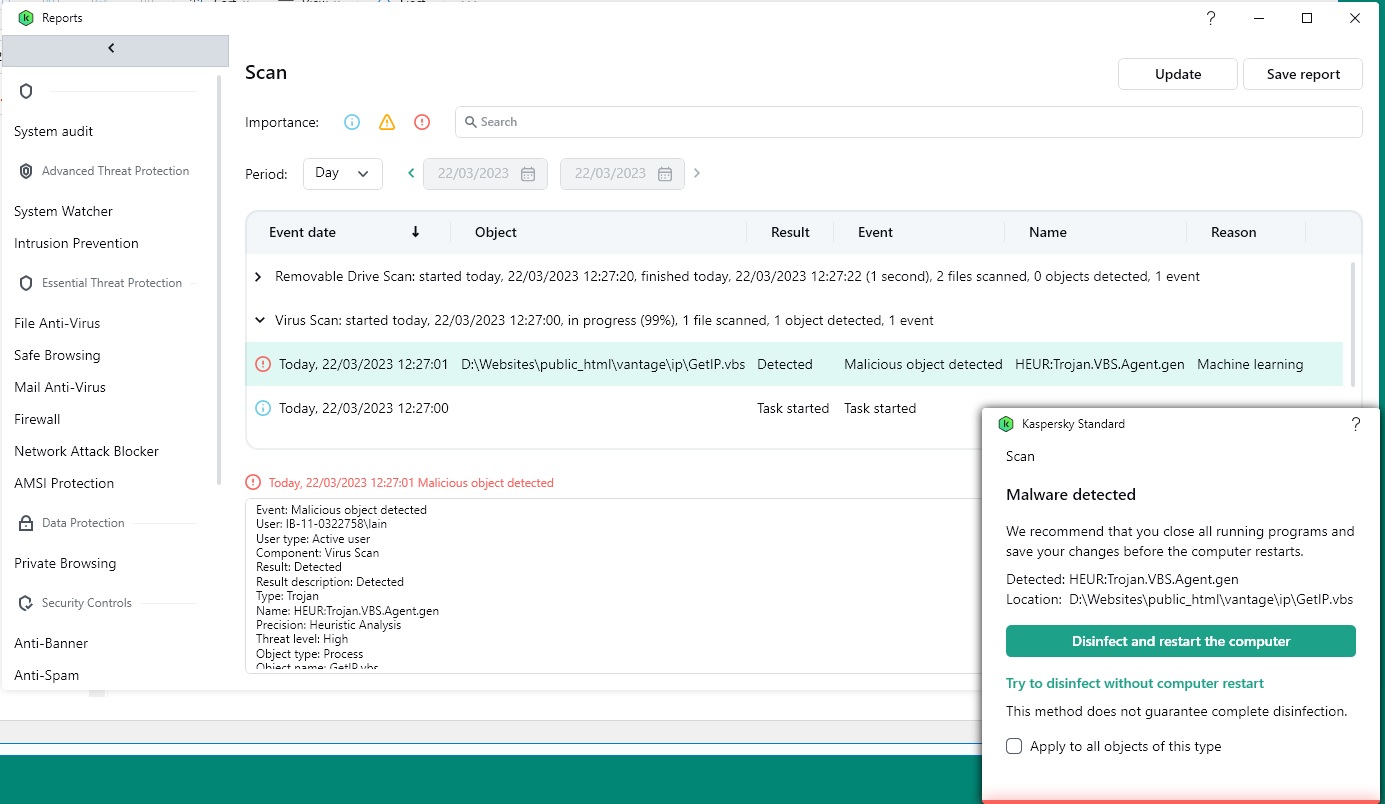Click Essential Threat Protection shield icon
Viewport: 1385px width, 804px height.
(26, 283)
